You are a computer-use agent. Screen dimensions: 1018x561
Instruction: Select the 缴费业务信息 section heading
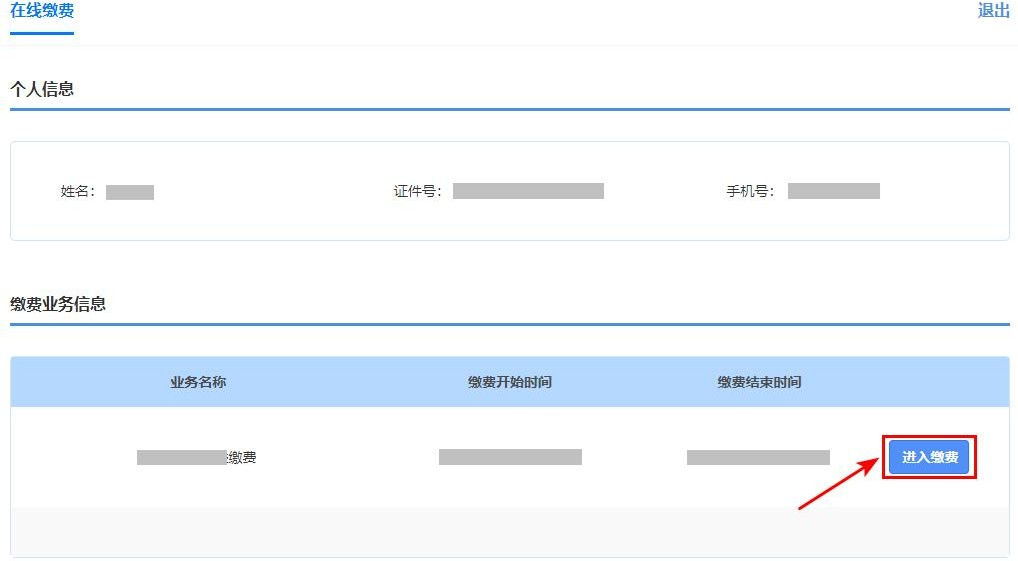(x=58, y=304)
